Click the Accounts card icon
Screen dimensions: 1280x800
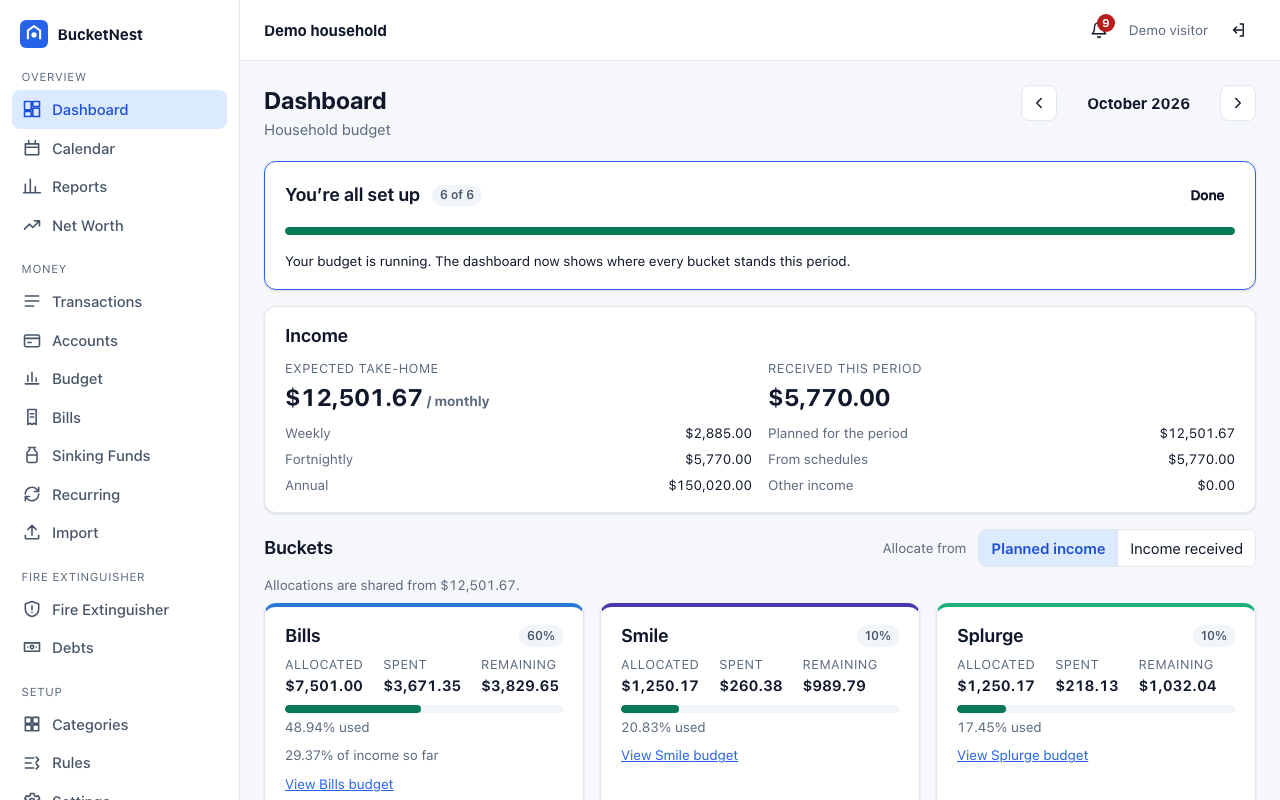[x=32, y=341]
